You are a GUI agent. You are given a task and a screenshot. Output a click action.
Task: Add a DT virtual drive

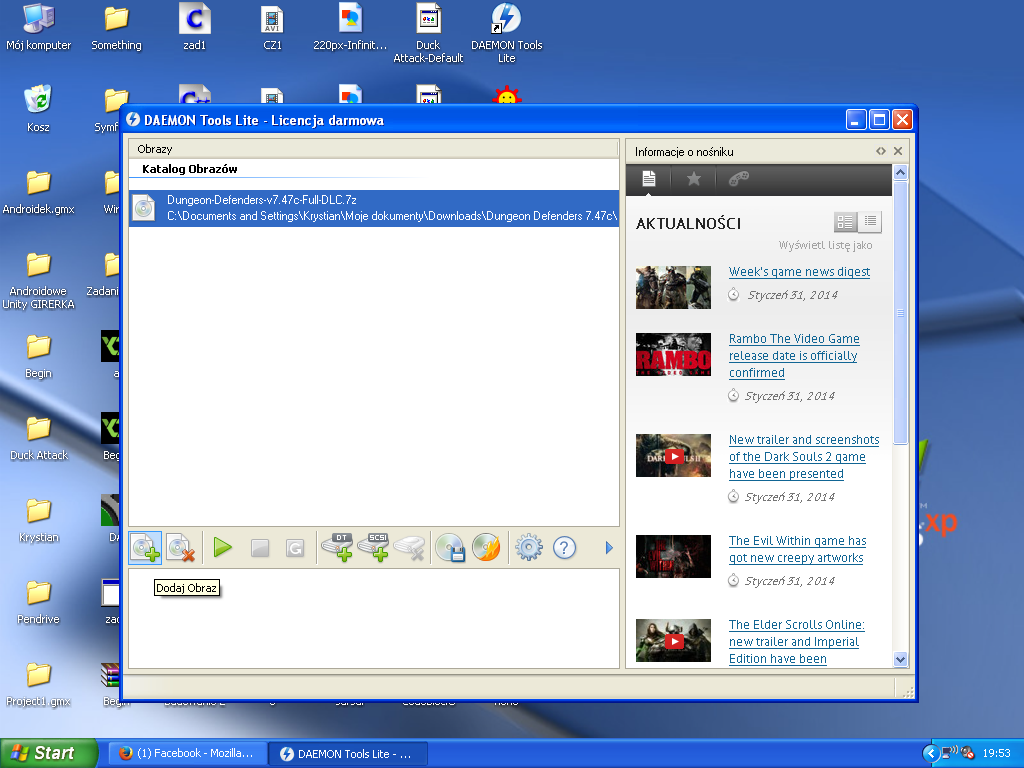point(337,548)
